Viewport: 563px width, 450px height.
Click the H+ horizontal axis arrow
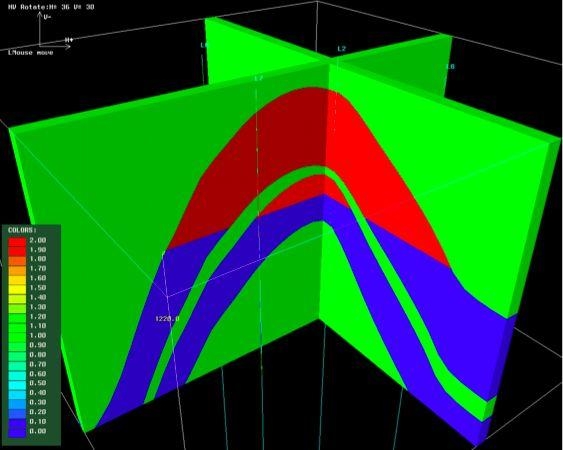point(55,46)
